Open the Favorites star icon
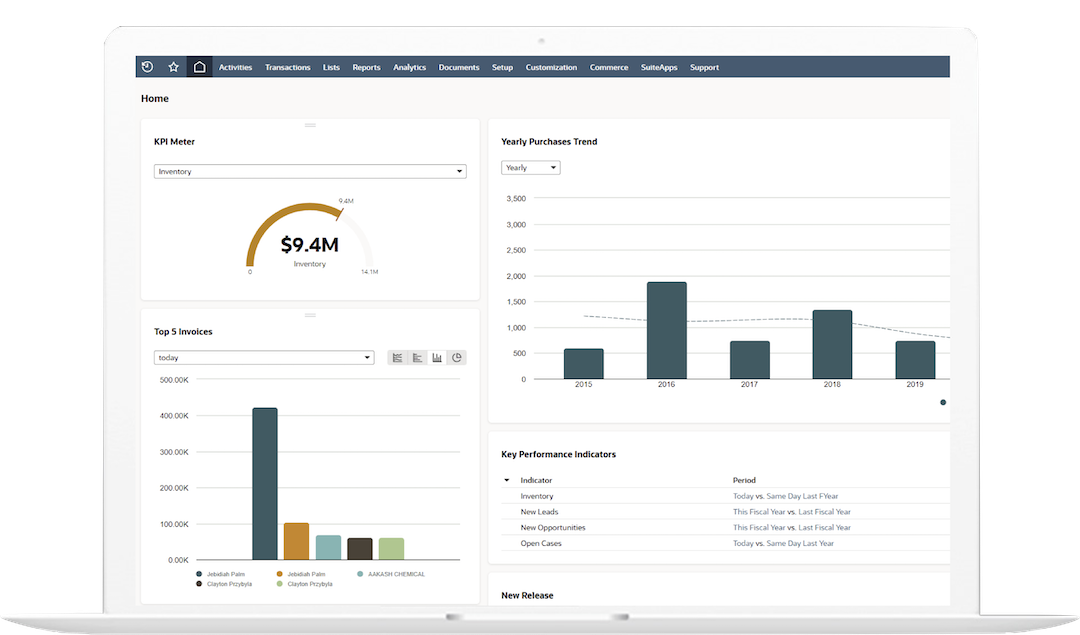This screenshot has height=635, width=1080. [x=172, y=66]
